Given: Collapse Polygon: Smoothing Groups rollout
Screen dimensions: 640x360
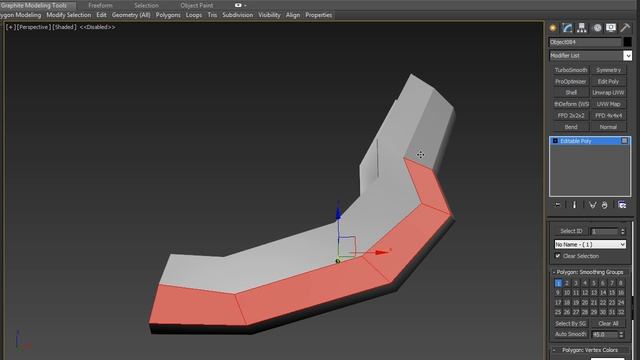Looking at the screenshot, I should click(x=590, y=272).
